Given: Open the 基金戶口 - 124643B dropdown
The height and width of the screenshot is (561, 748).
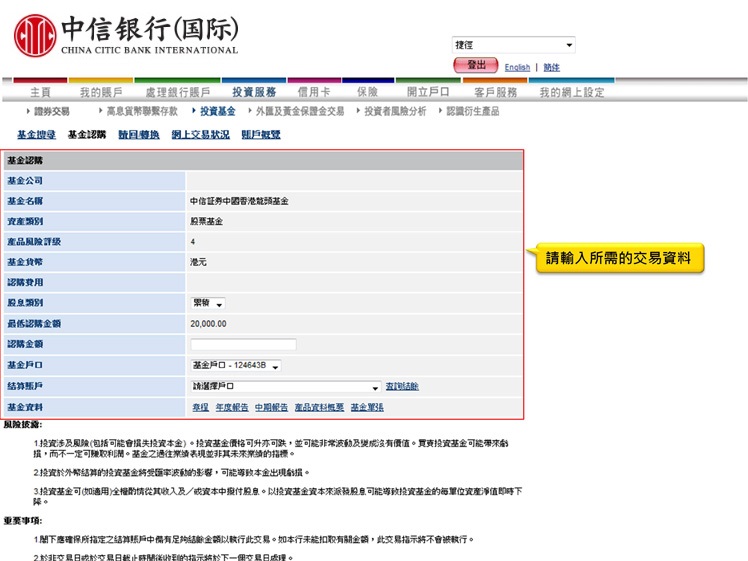Looking at the screenshot, I should click(236, 365).
